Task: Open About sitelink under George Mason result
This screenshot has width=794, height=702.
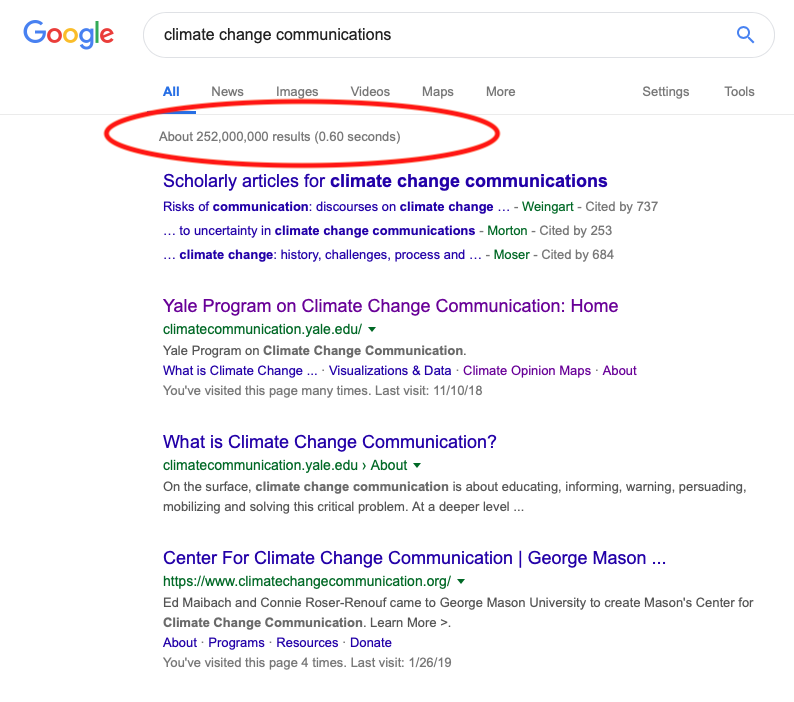Action: click(180, 643)
